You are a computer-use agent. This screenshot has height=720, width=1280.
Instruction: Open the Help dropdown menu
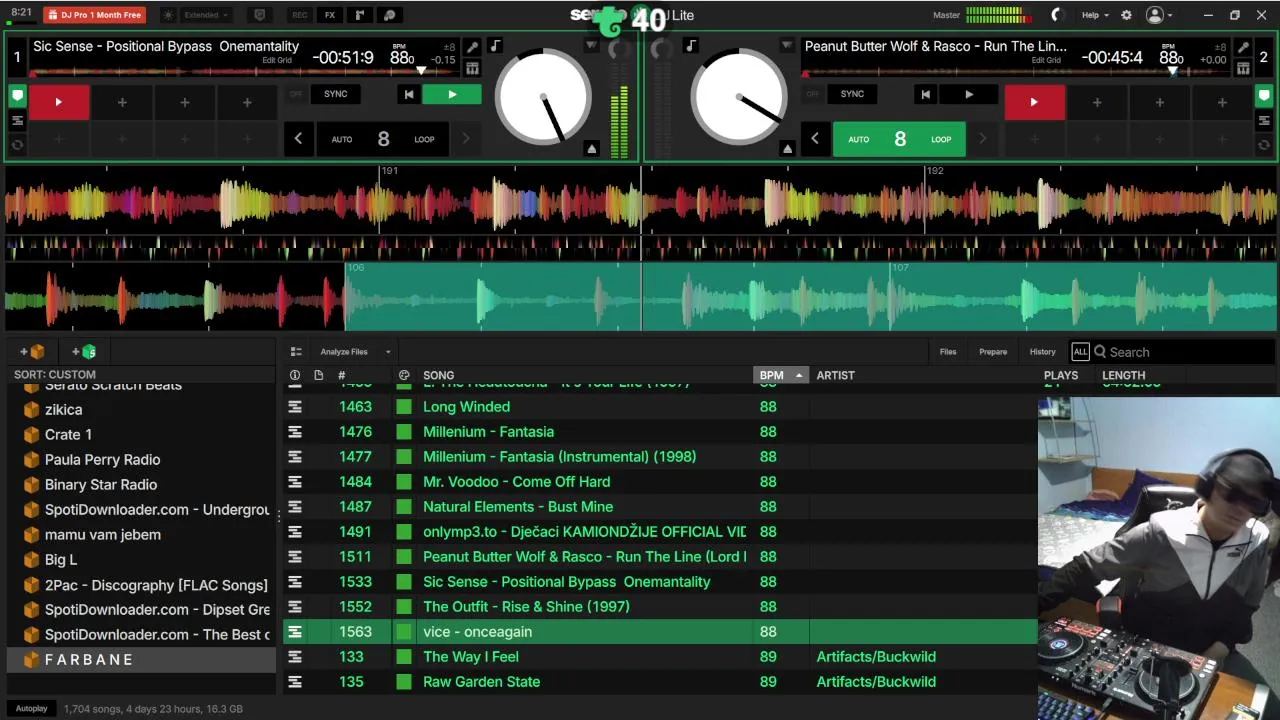point(1095,15)
